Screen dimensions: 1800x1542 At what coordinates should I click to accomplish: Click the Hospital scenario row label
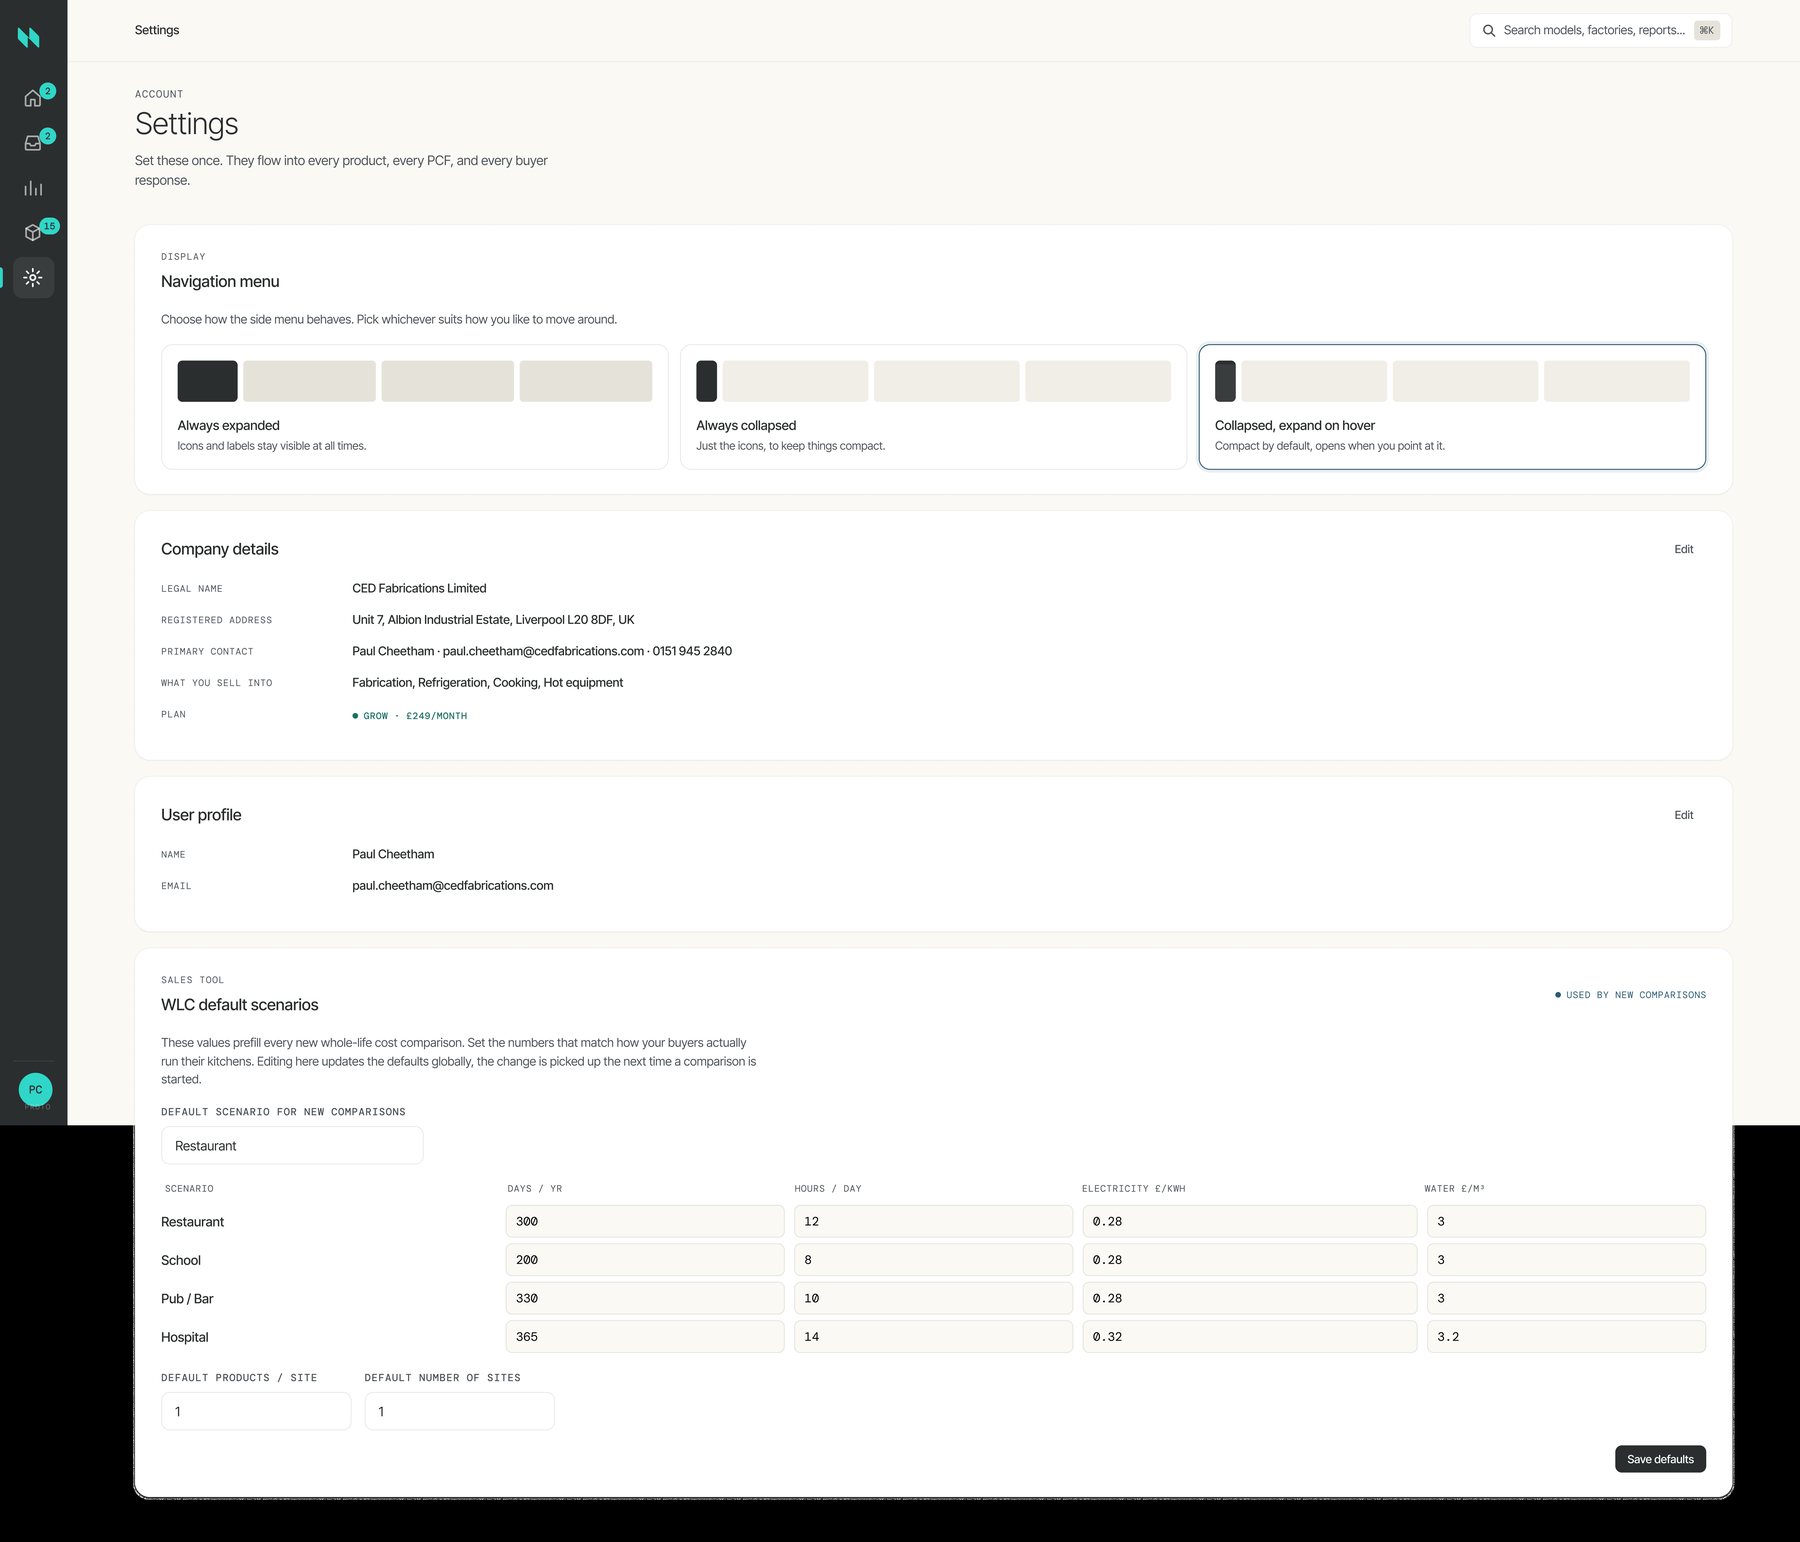pyautogui.click(x=185, y=1337)
